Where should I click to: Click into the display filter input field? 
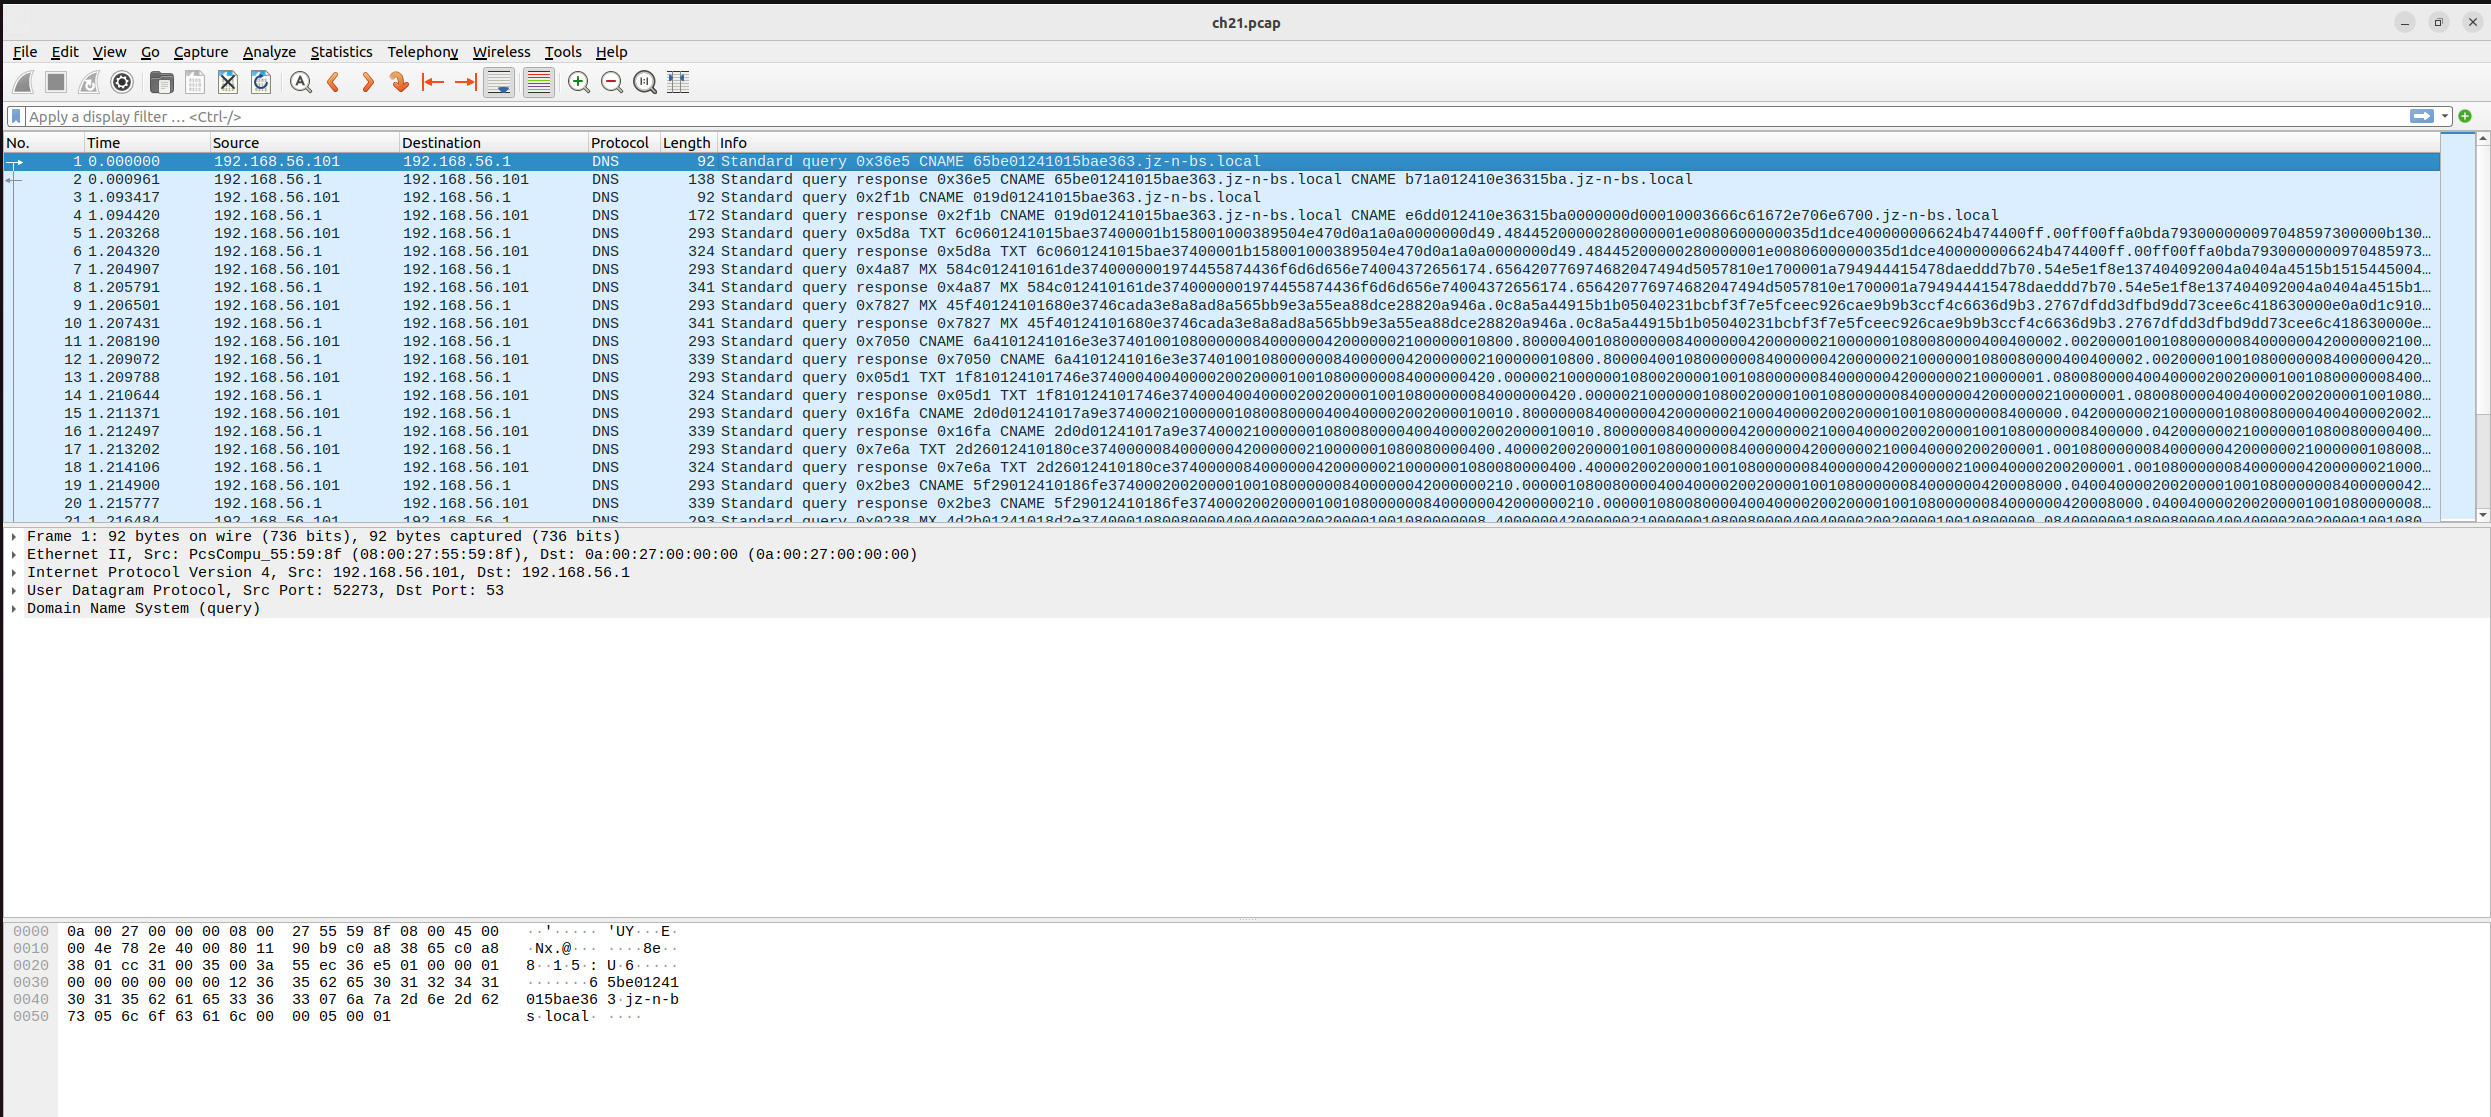[x=1215, y=117]
